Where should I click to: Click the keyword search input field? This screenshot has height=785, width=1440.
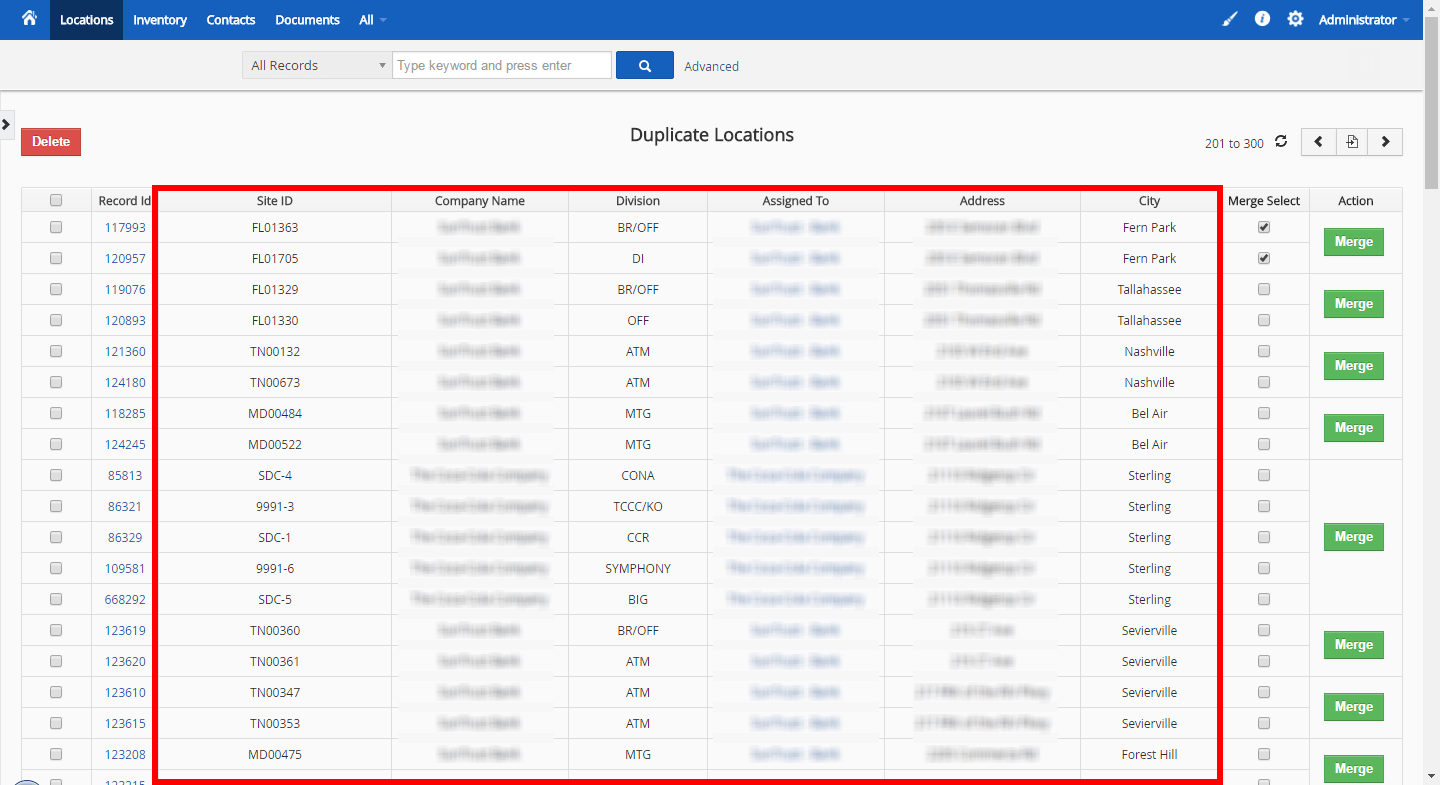[x=501, y=64]
